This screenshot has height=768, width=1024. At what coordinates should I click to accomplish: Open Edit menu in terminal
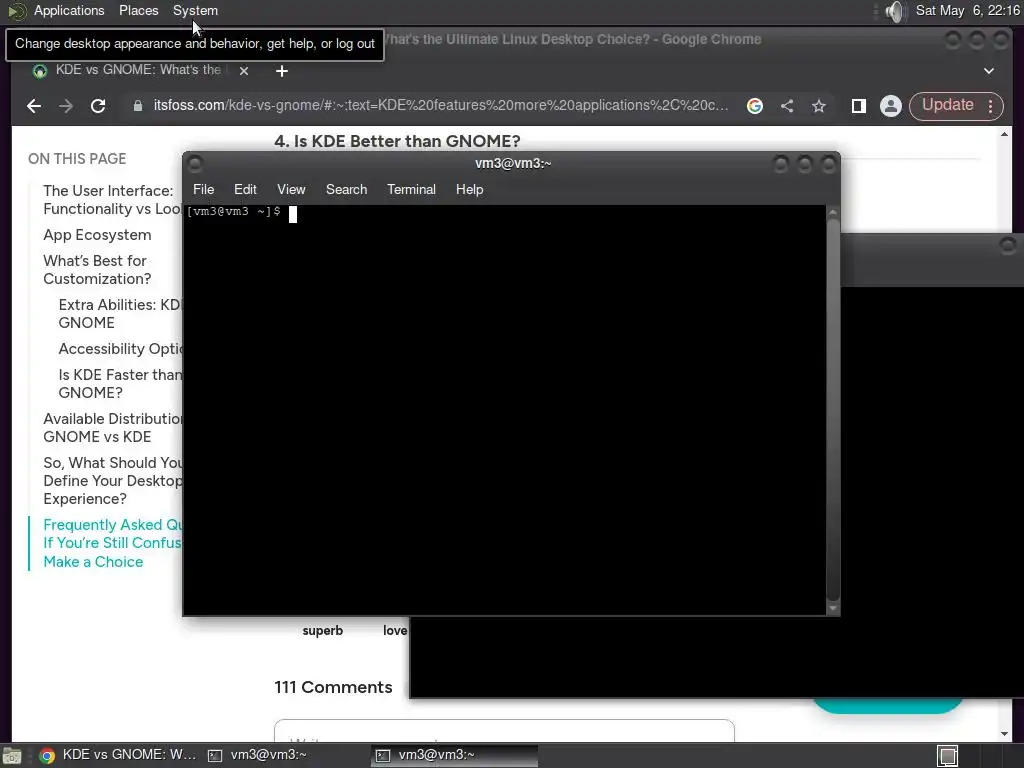(245, 189)
